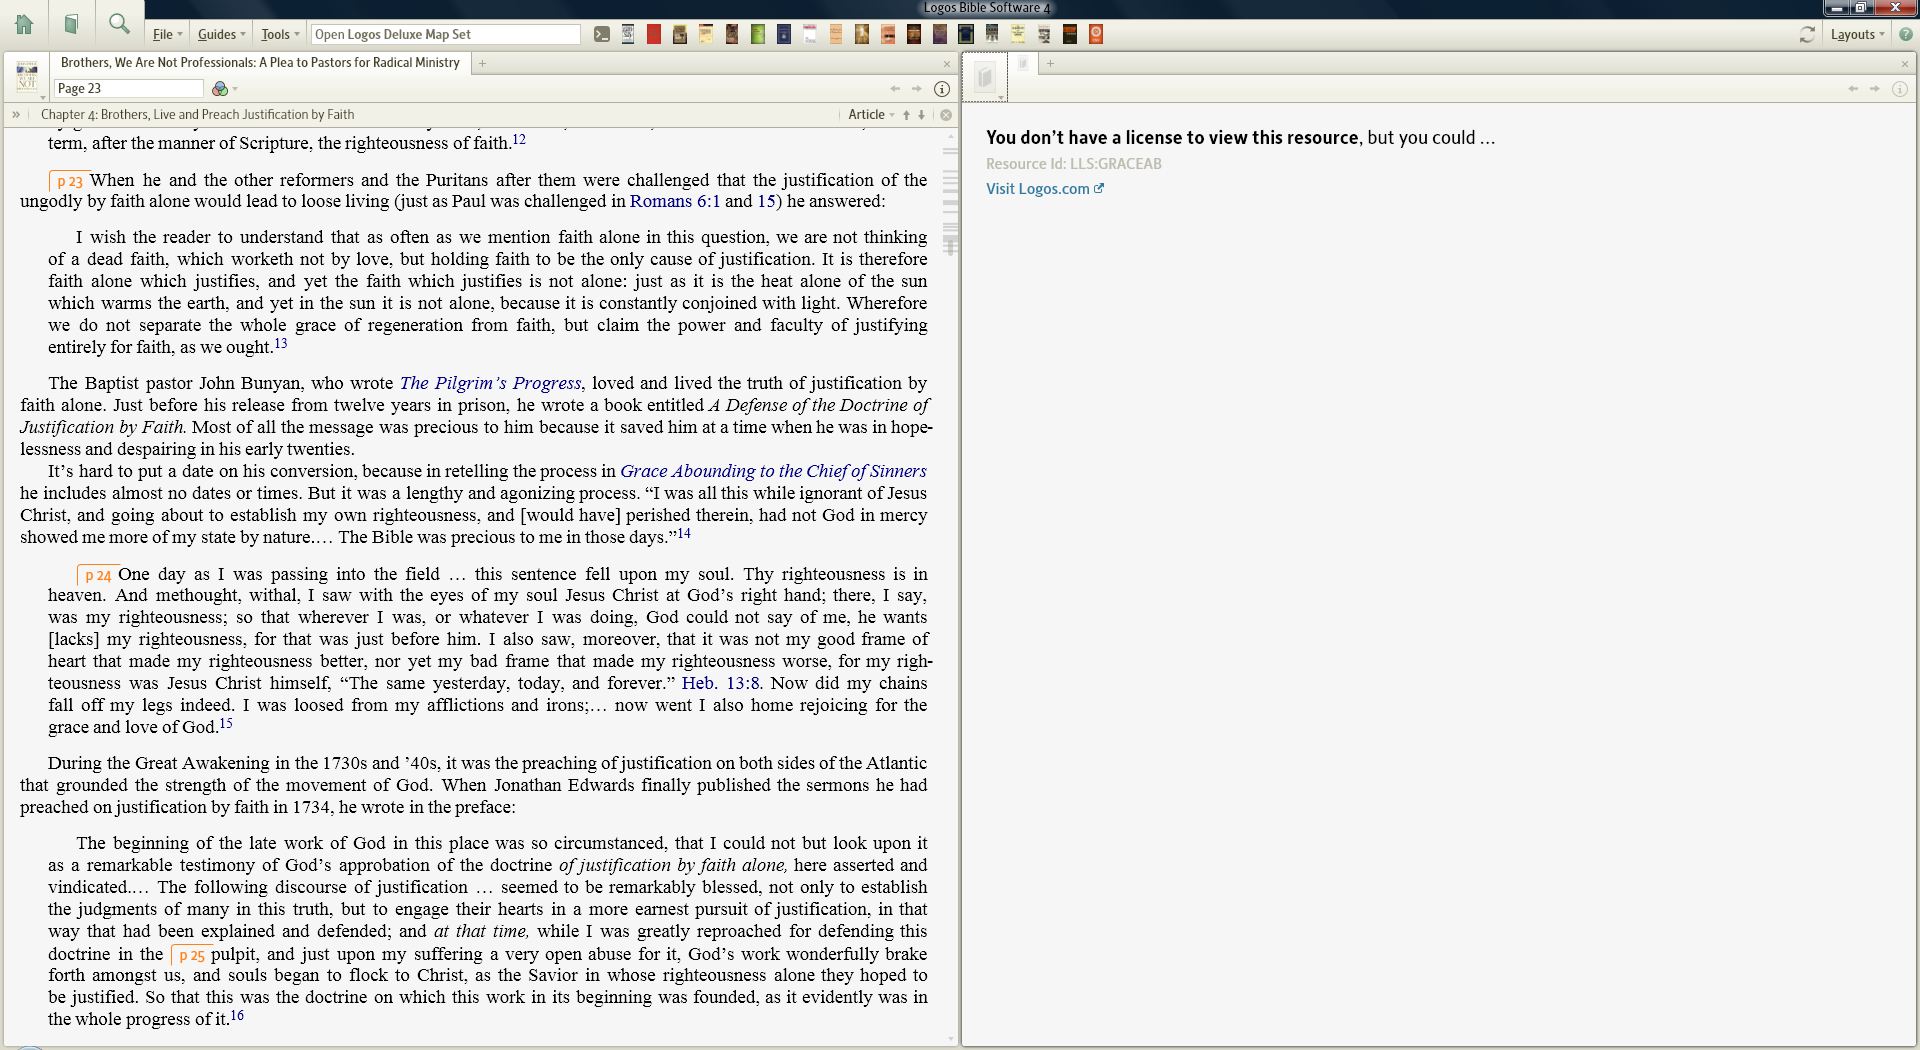Open the Guides menu
Viewport: 1920px width, 1050px height.
[221, 34]
